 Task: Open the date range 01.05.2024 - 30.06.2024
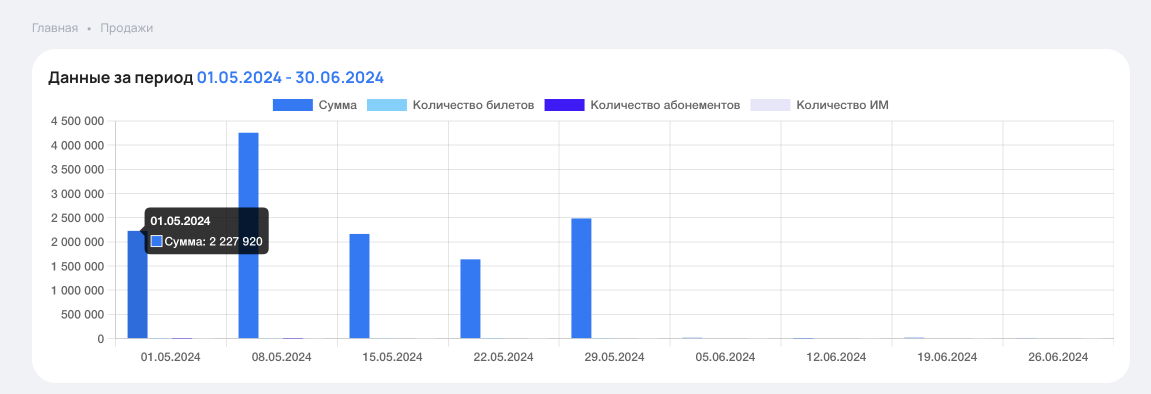click(290, 77)
